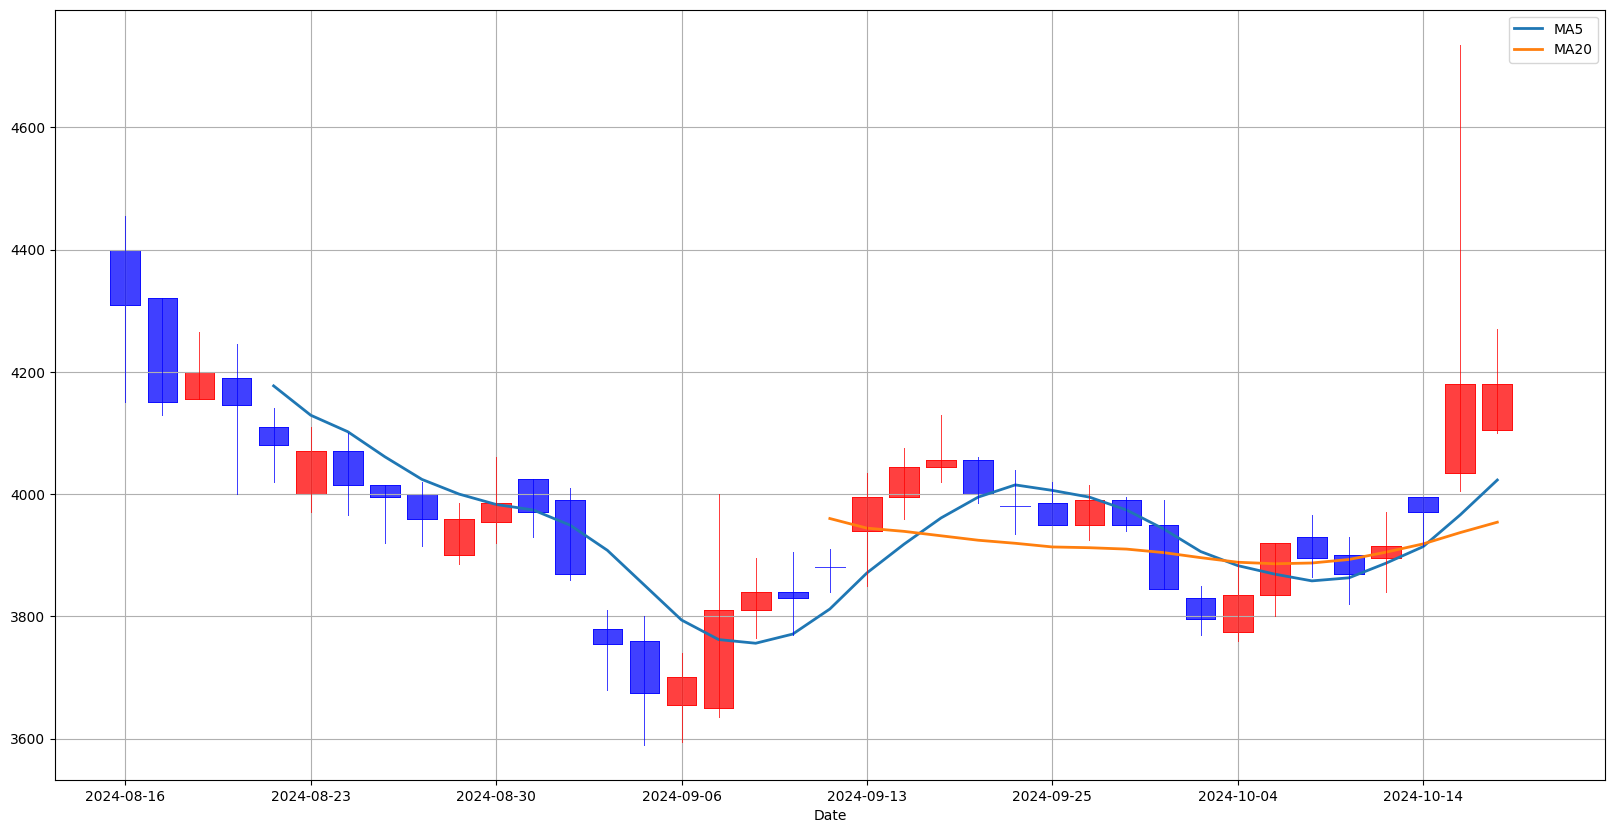This screenshot has width=1614, height=833.
Task: Click the MA5 legend label
Action: (1568, 29)
